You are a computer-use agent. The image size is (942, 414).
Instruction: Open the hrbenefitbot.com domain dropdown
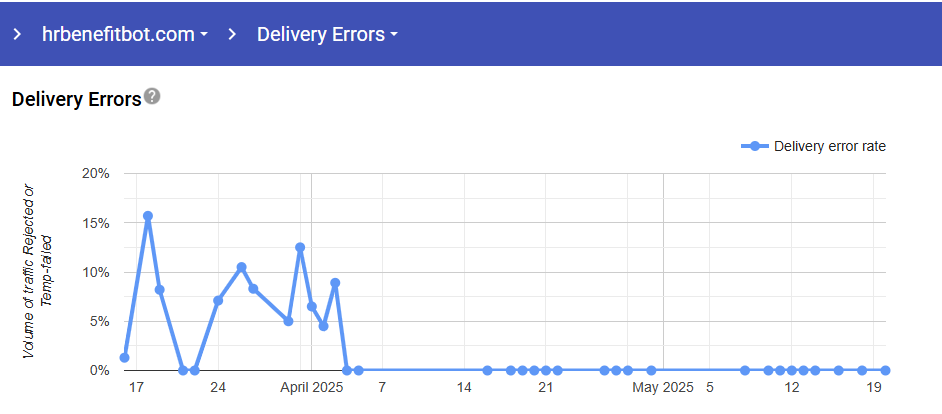pyautogui.click(x=118, y=34)
